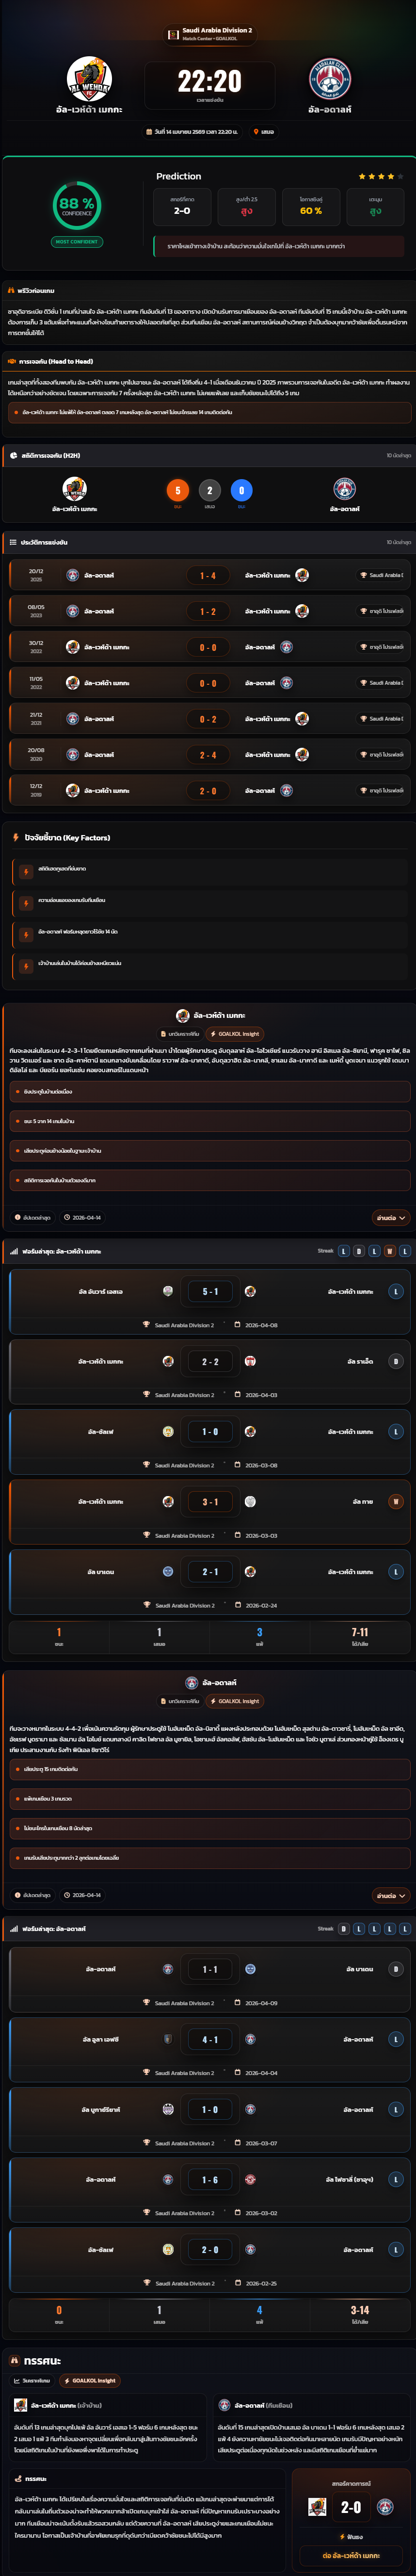Viewport: 416px width, 2576px height.
Task: Expand the read more dropdown in Al-Adalah section
Action: (390, 1895)
